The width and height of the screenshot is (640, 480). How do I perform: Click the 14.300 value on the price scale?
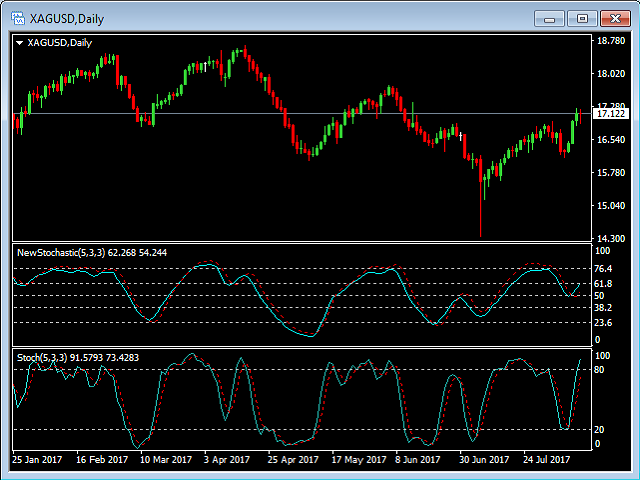(x=608, y=238)
